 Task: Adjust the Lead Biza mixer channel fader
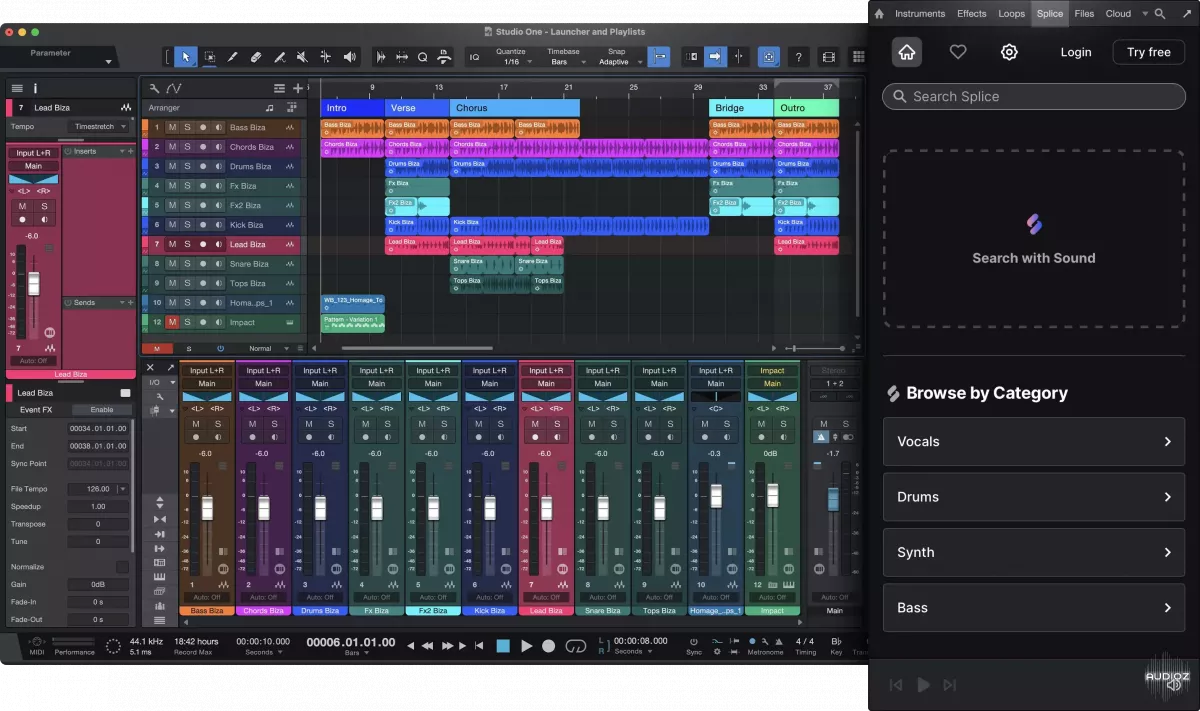(x=546, y=507)
